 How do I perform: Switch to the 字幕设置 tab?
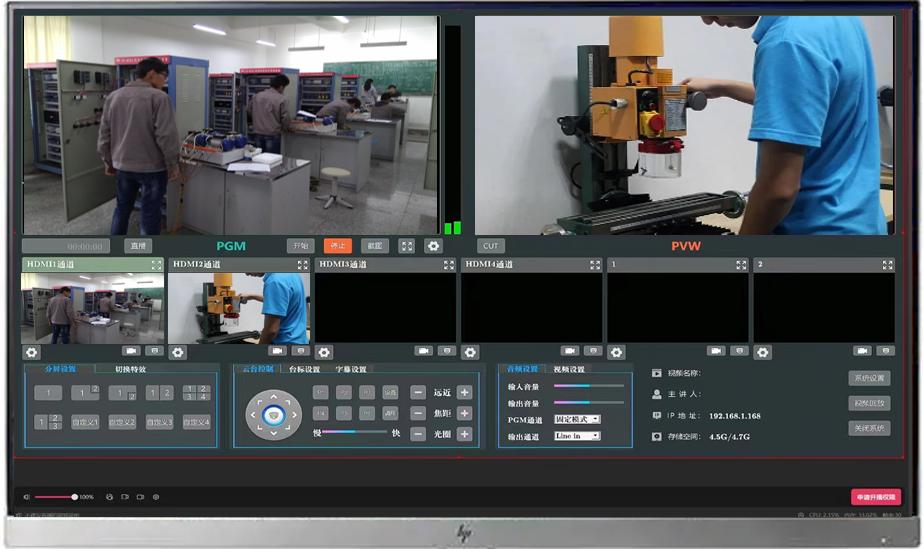(350, 369)
